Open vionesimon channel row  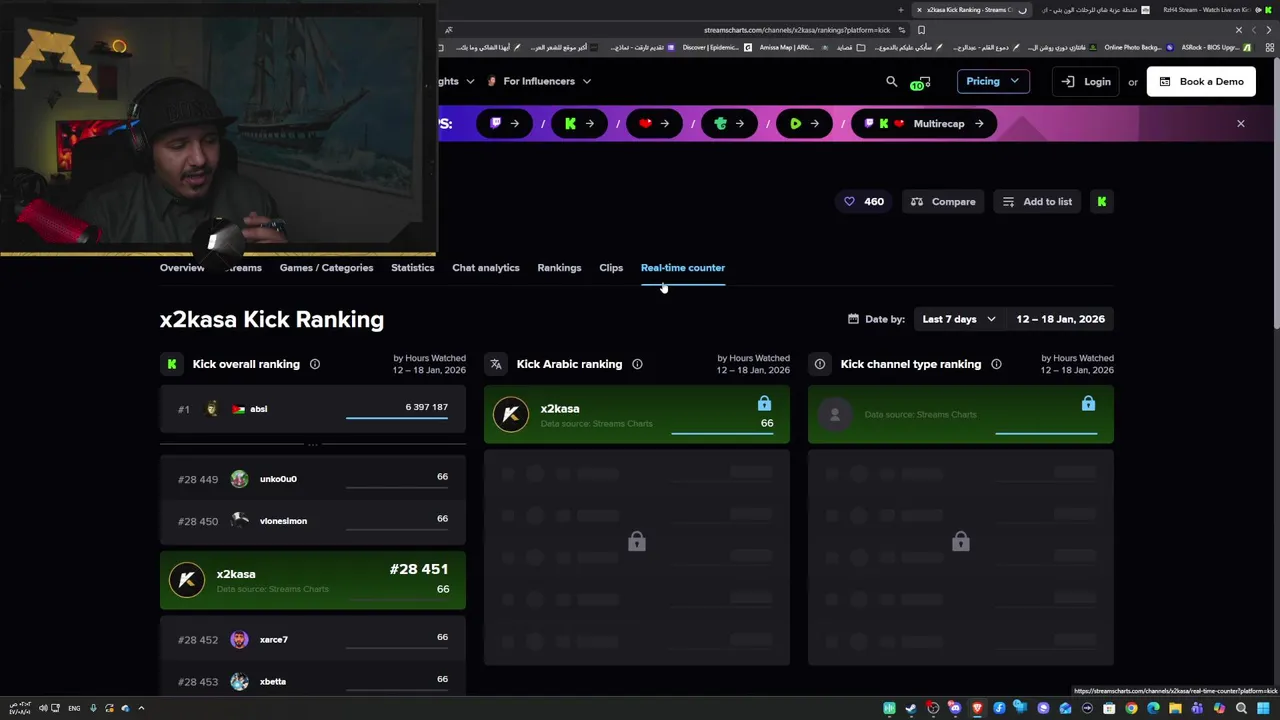[313, 521]
